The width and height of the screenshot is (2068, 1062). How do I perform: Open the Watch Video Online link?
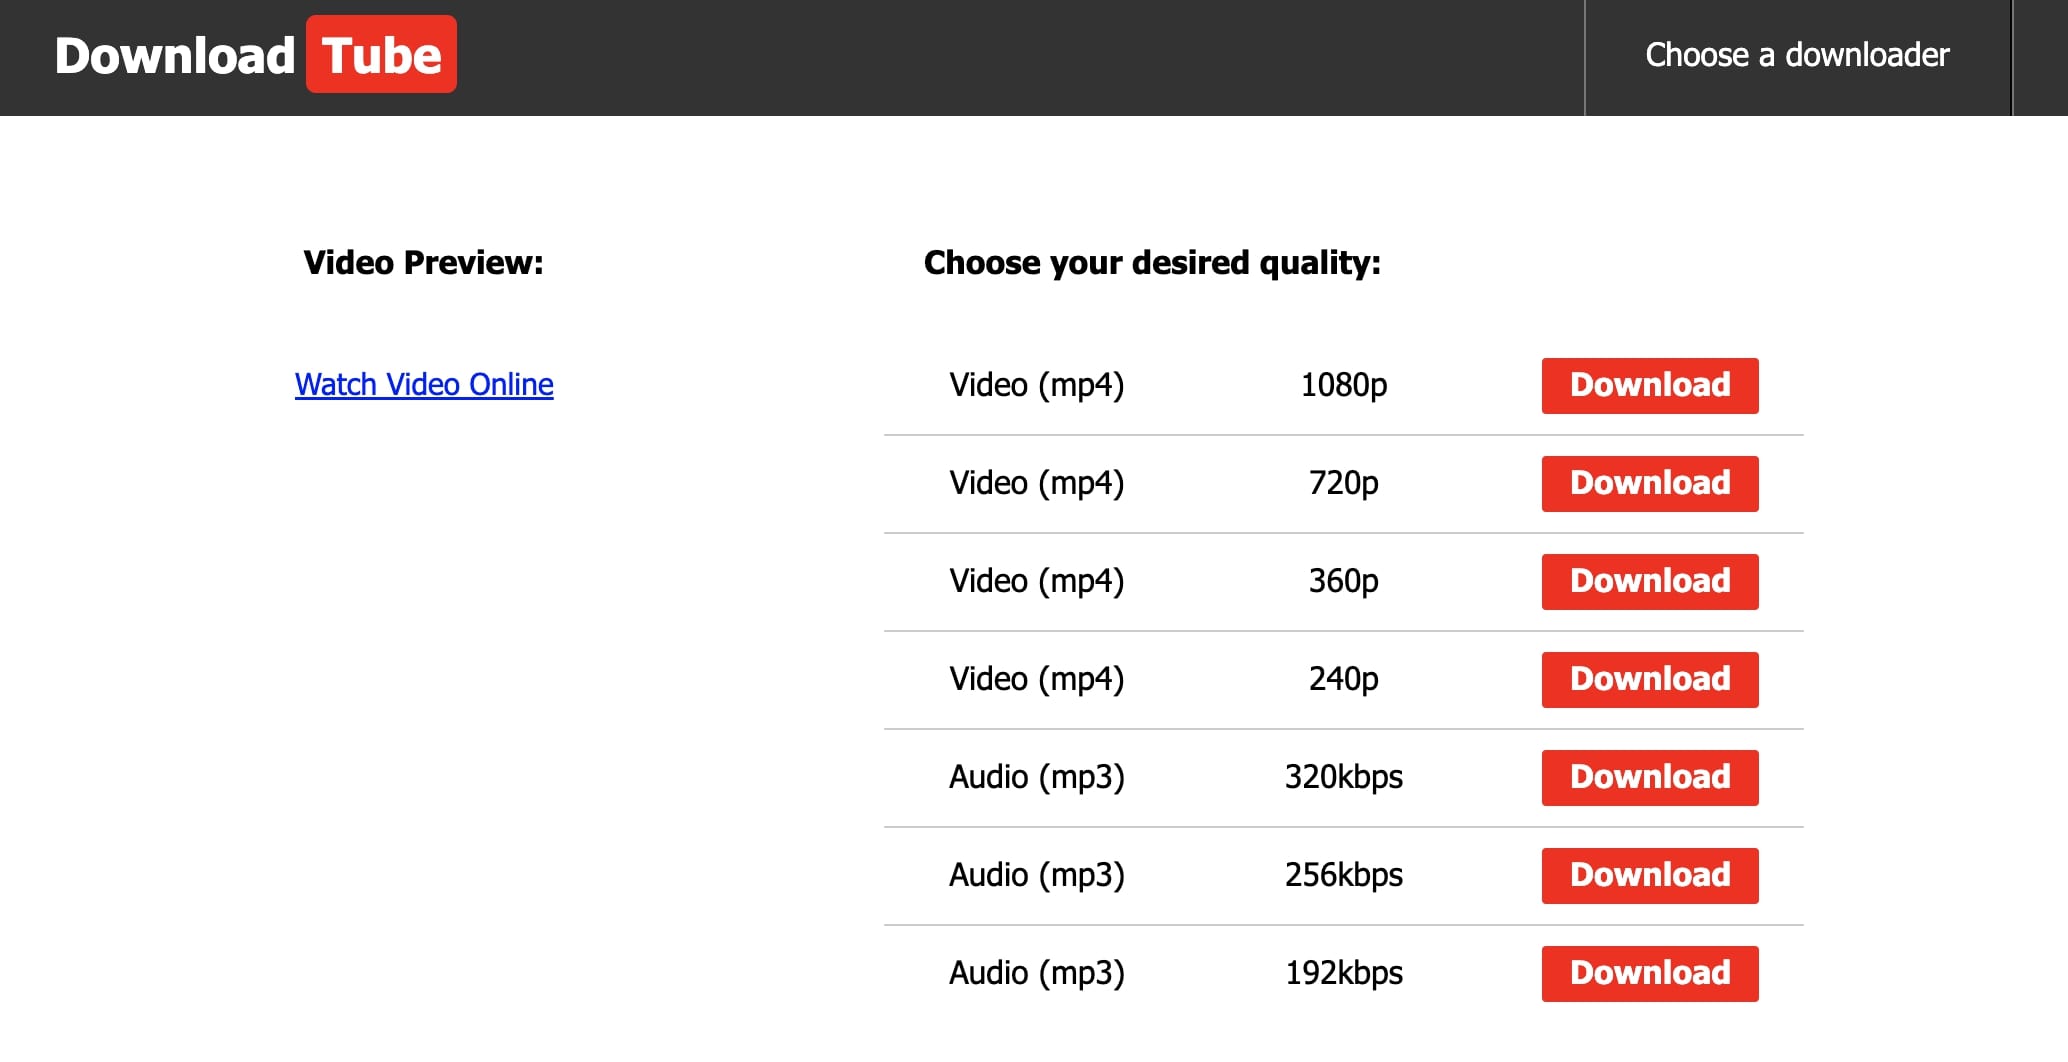point(424,385)
